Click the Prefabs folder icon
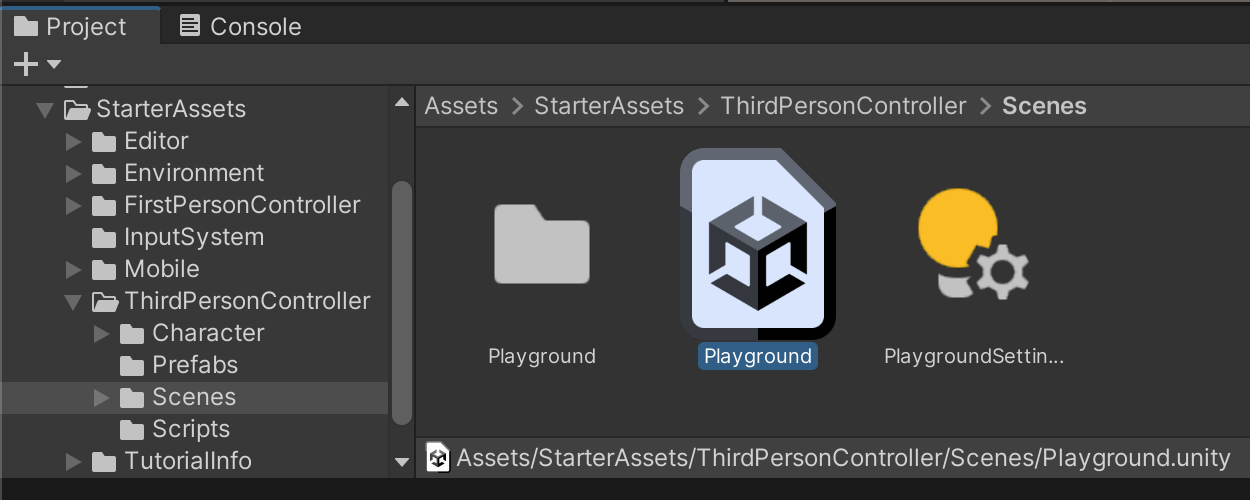 [132, 365]
